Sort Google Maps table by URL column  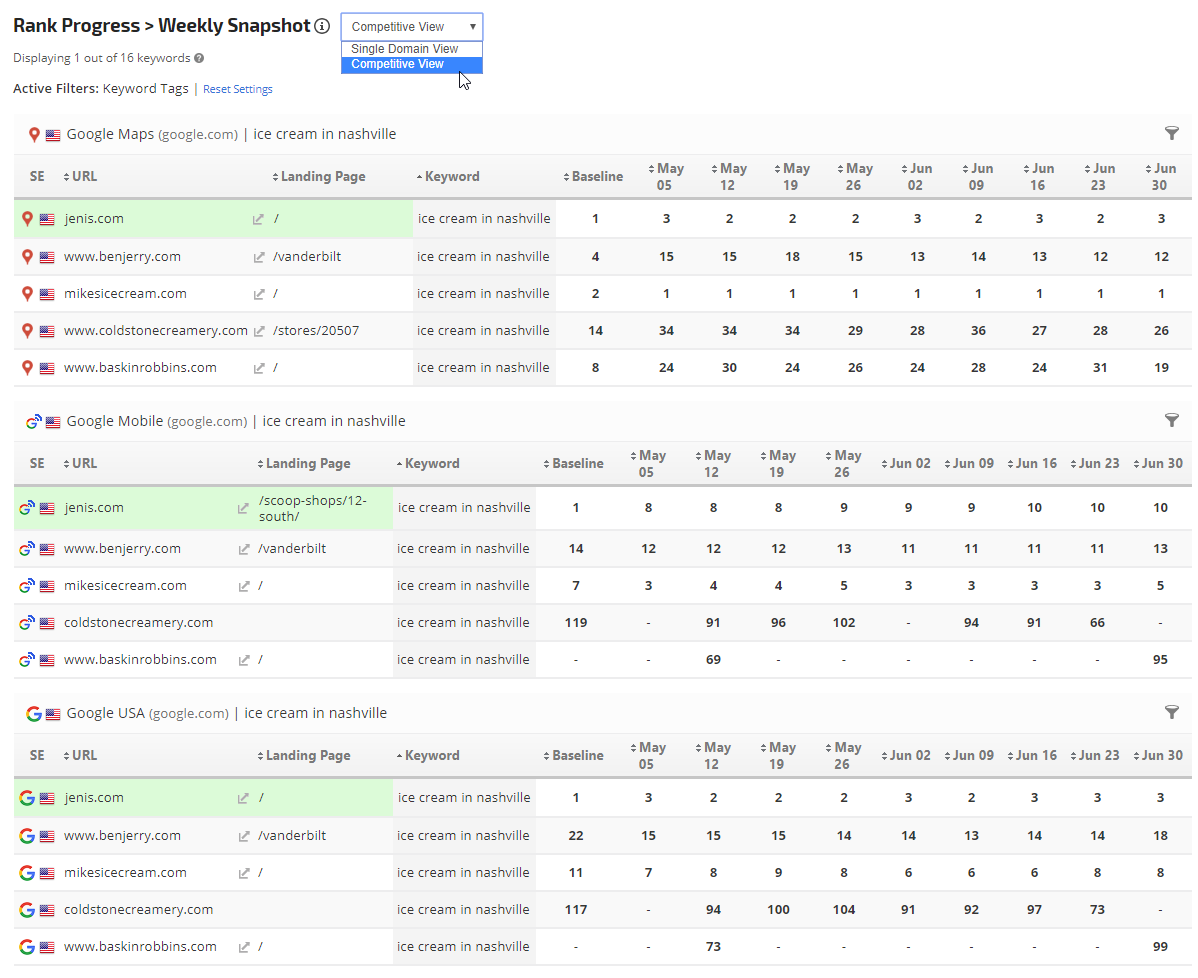[84, 177]
